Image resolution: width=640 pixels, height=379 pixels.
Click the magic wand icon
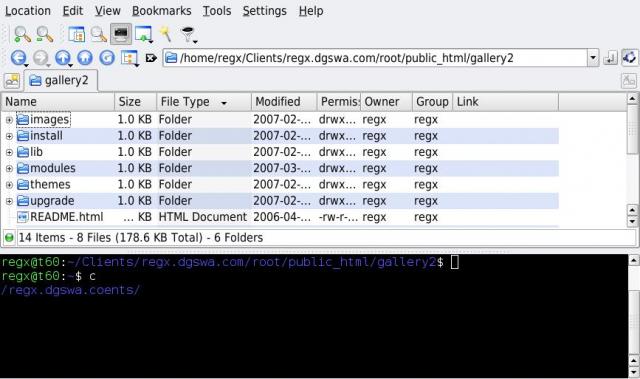[x=166, y=34]
